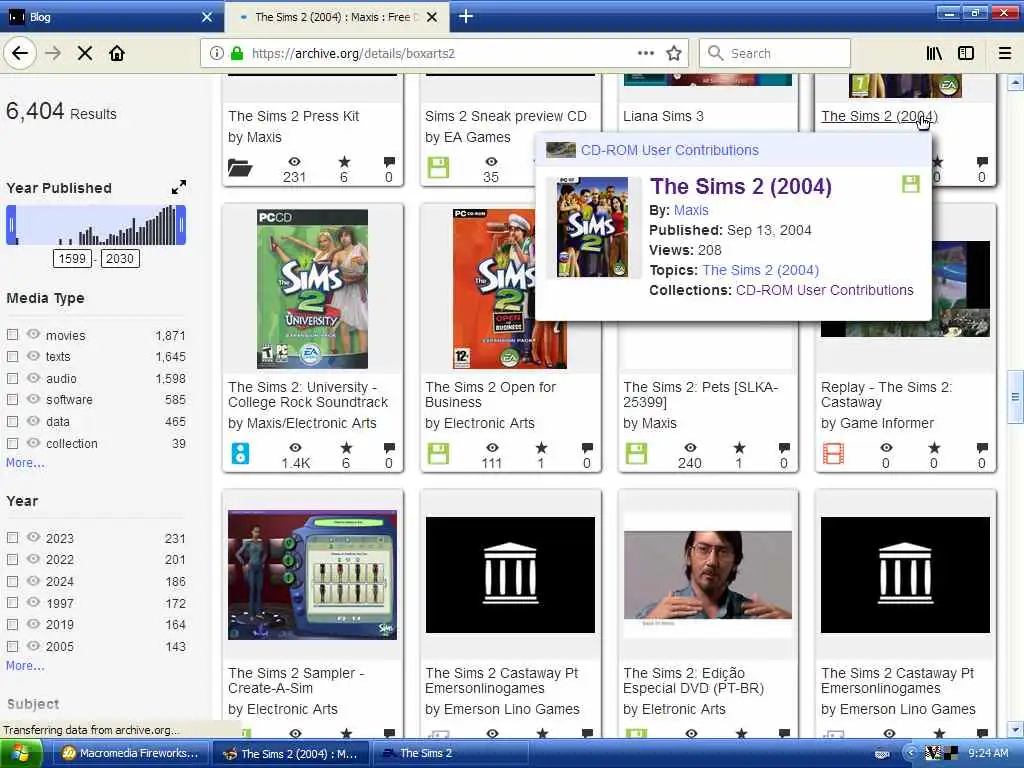The width and height of the screenshot is (1024, 768).
Task: Open Maxis author link in popup
Action: pos(691,210)
